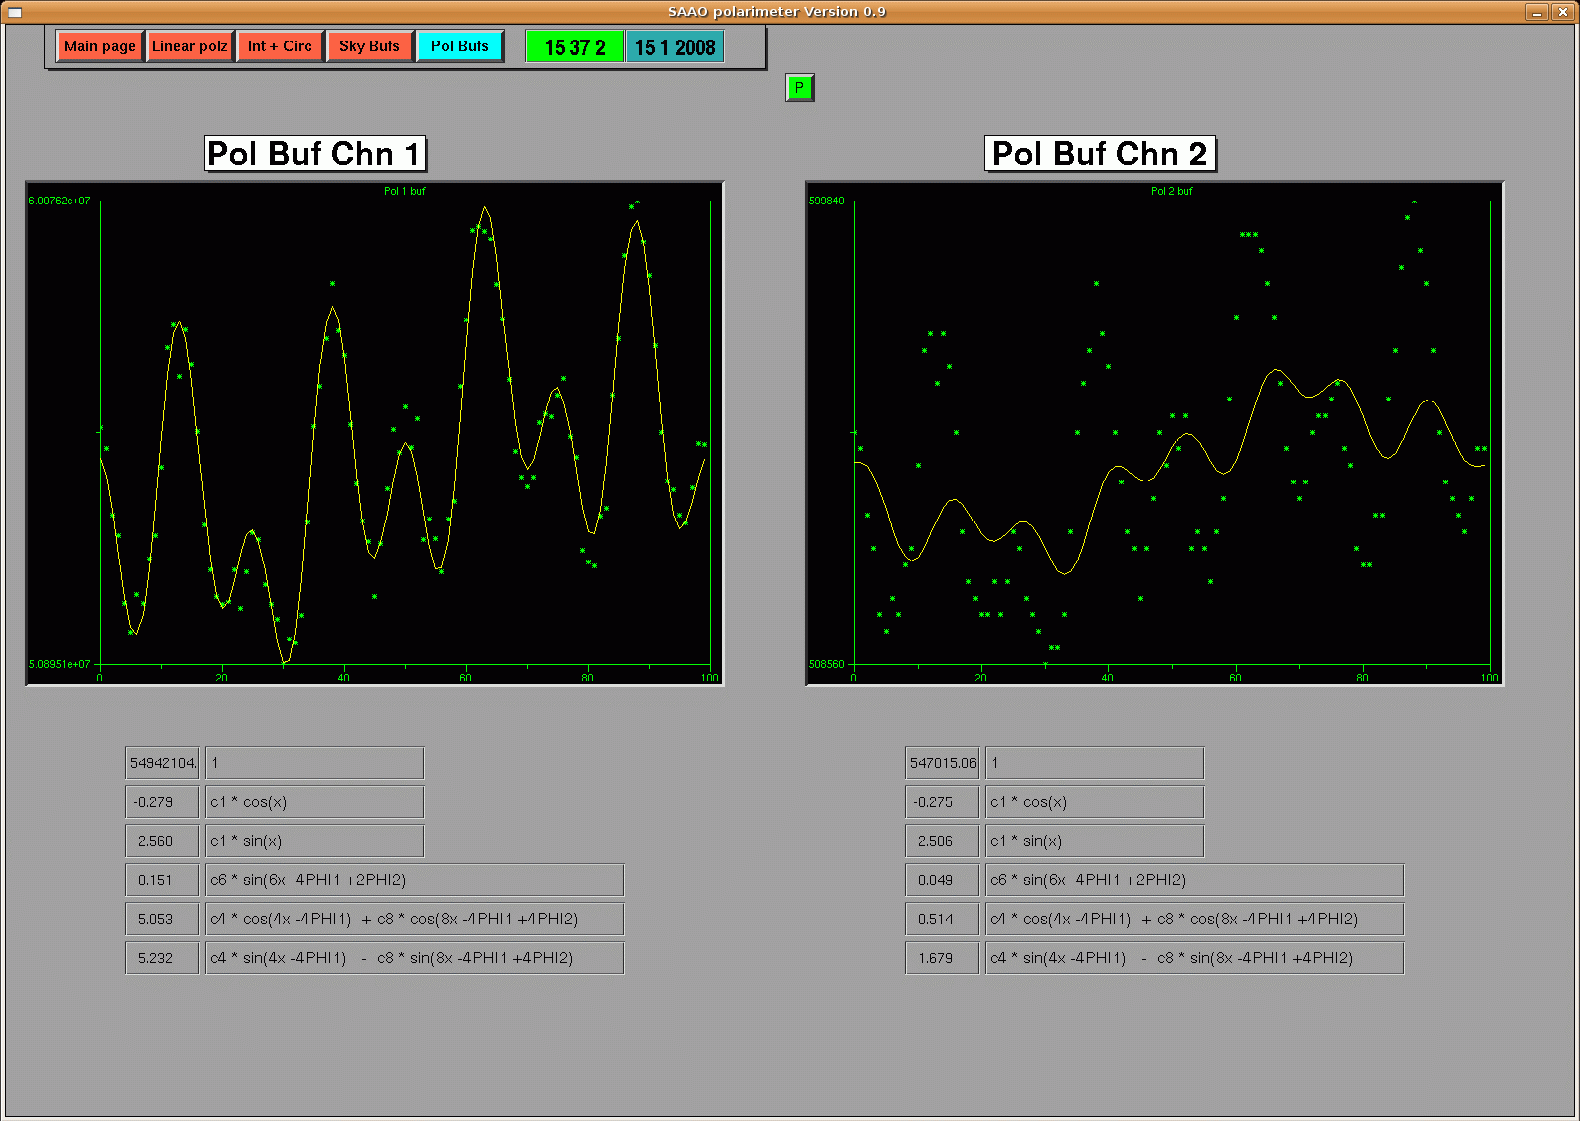Select channel 1 coefficient 5.232
The height and width of the screenshot is (1121, 1580).
tap(162, 958)
